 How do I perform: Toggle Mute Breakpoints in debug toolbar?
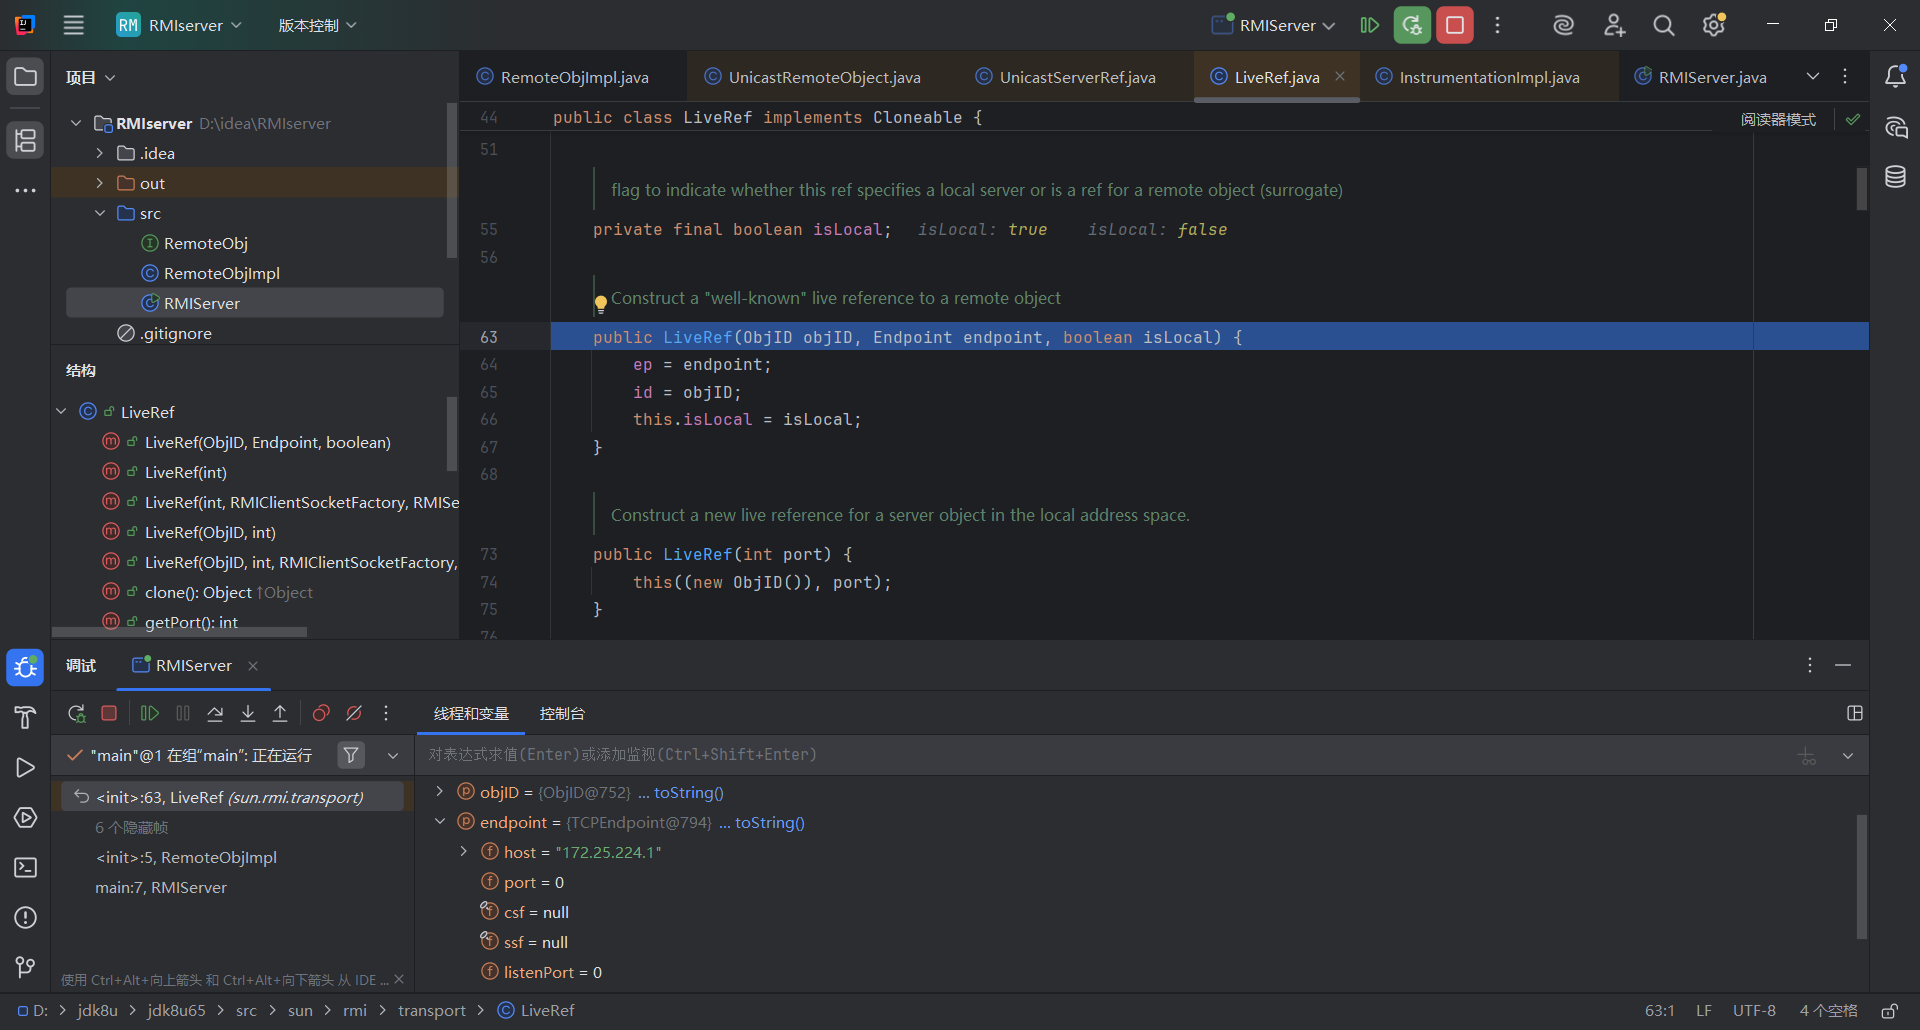[x=354, y=713]
